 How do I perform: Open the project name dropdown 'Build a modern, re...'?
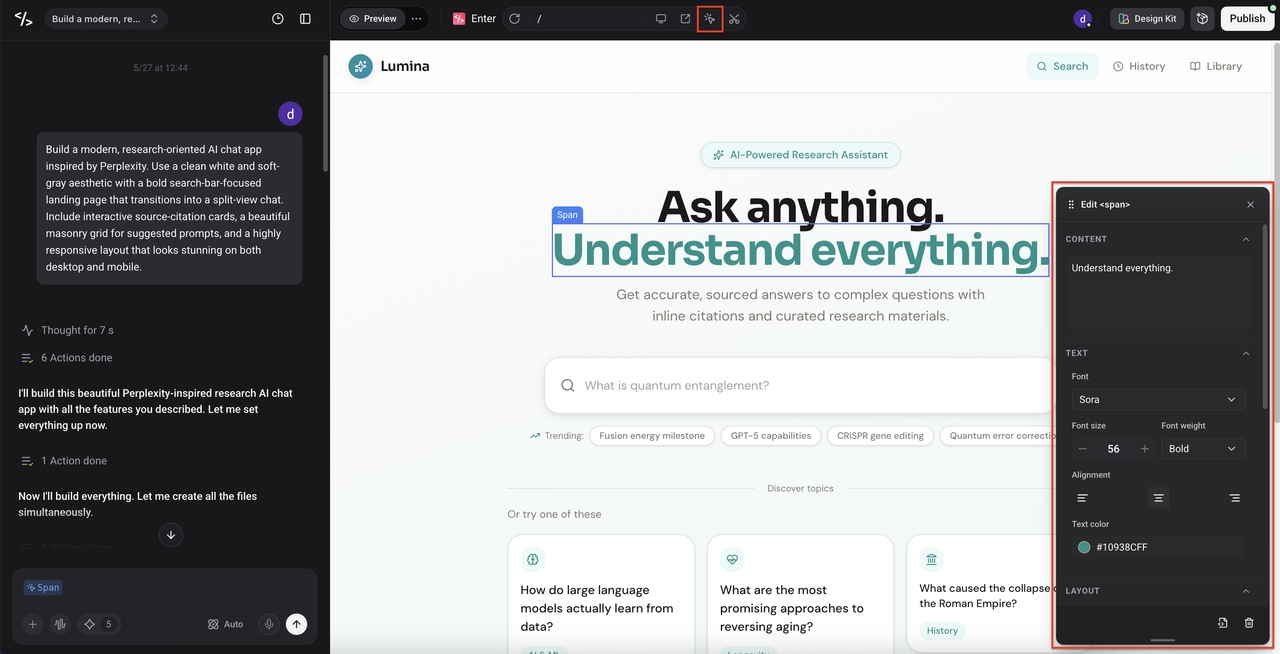point(105,19)
